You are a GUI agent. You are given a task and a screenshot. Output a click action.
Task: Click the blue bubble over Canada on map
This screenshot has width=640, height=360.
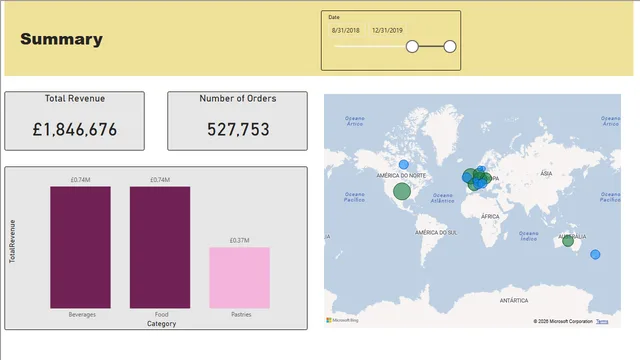[404, 164]
